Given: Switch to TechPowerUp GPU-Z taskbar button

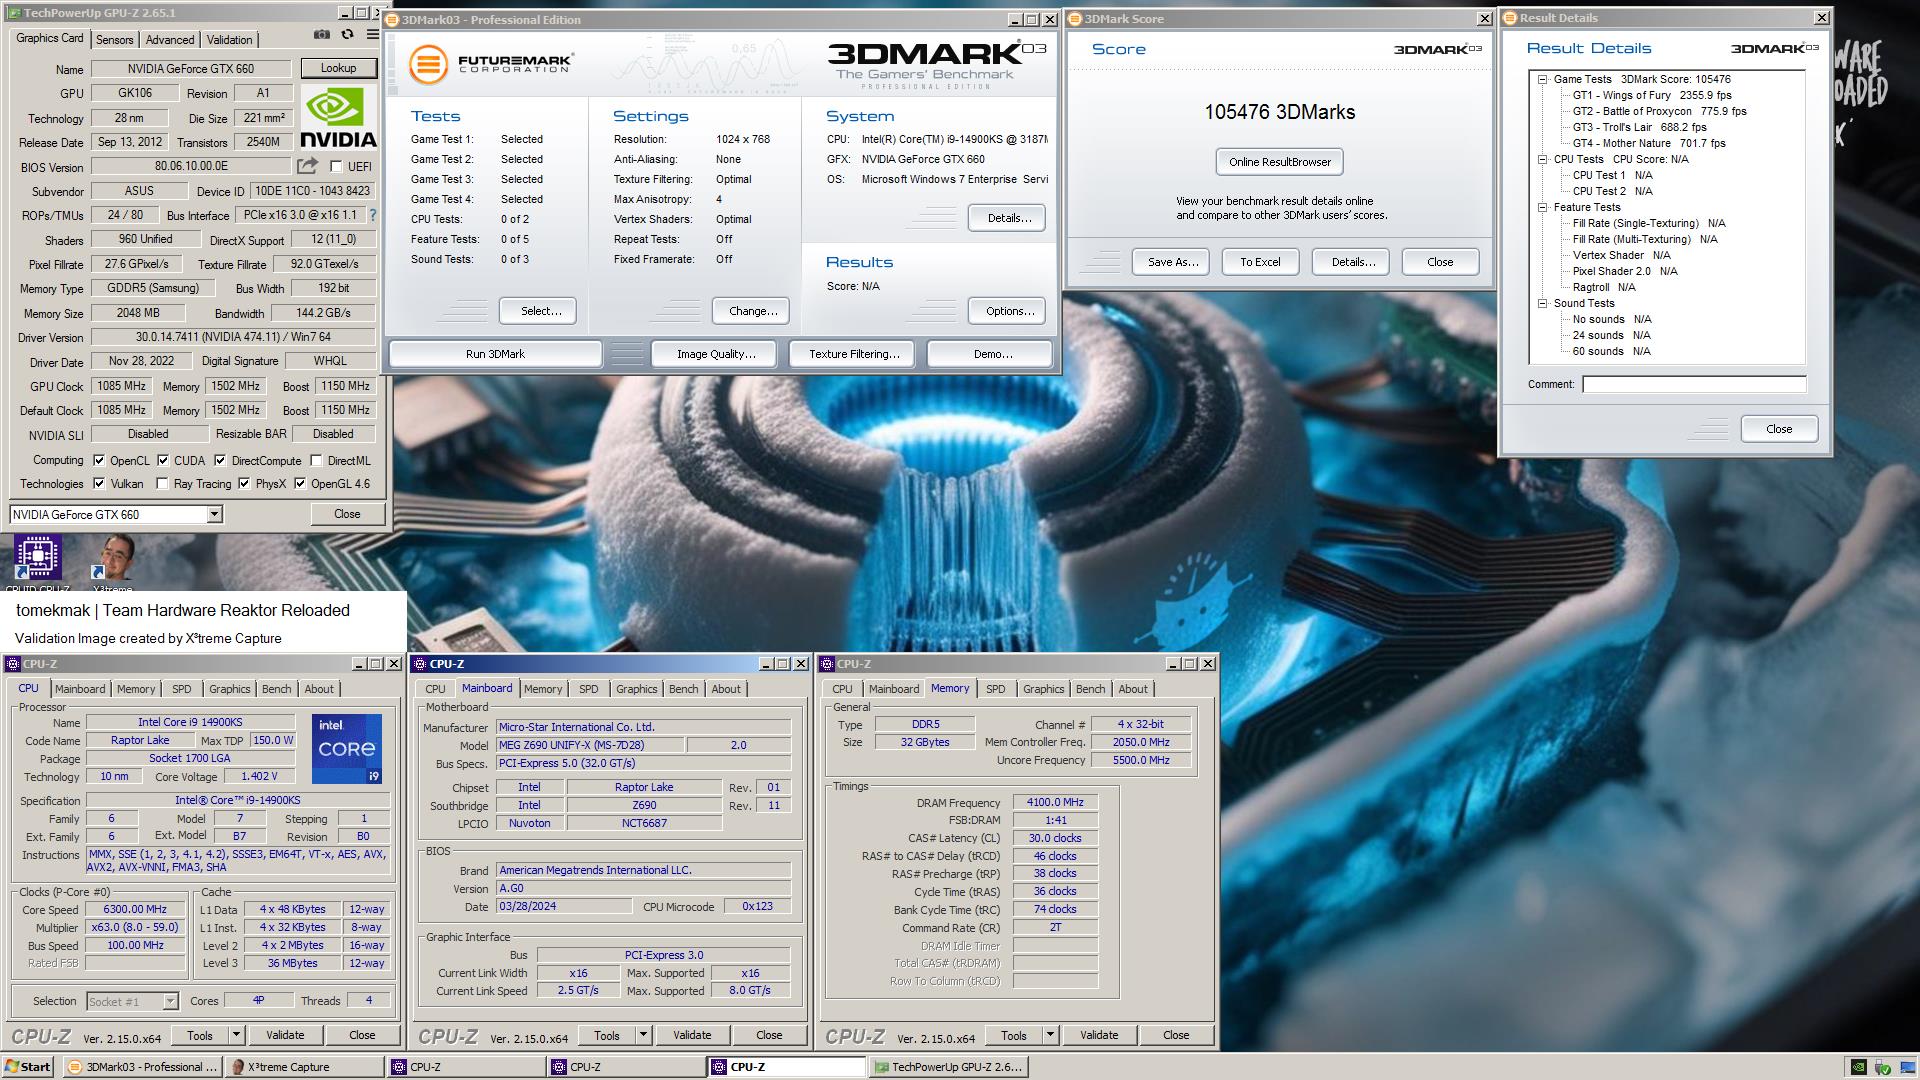Looking at the screenshot, I should pos(948,1067).
